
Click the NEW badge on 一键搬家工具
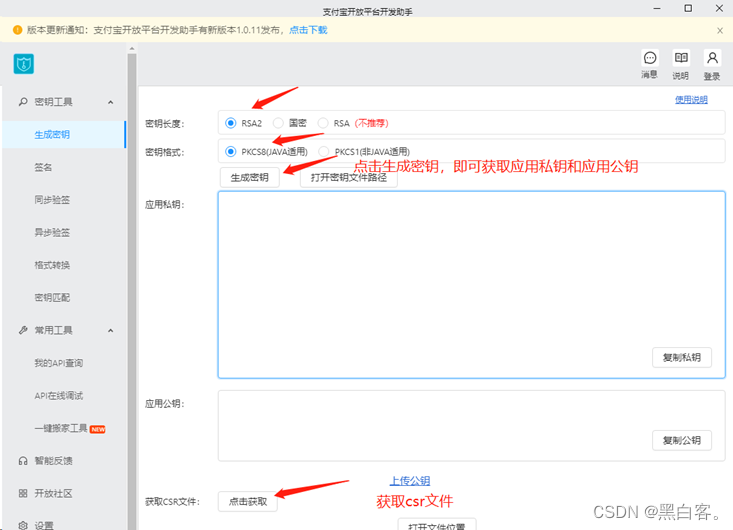98,430
